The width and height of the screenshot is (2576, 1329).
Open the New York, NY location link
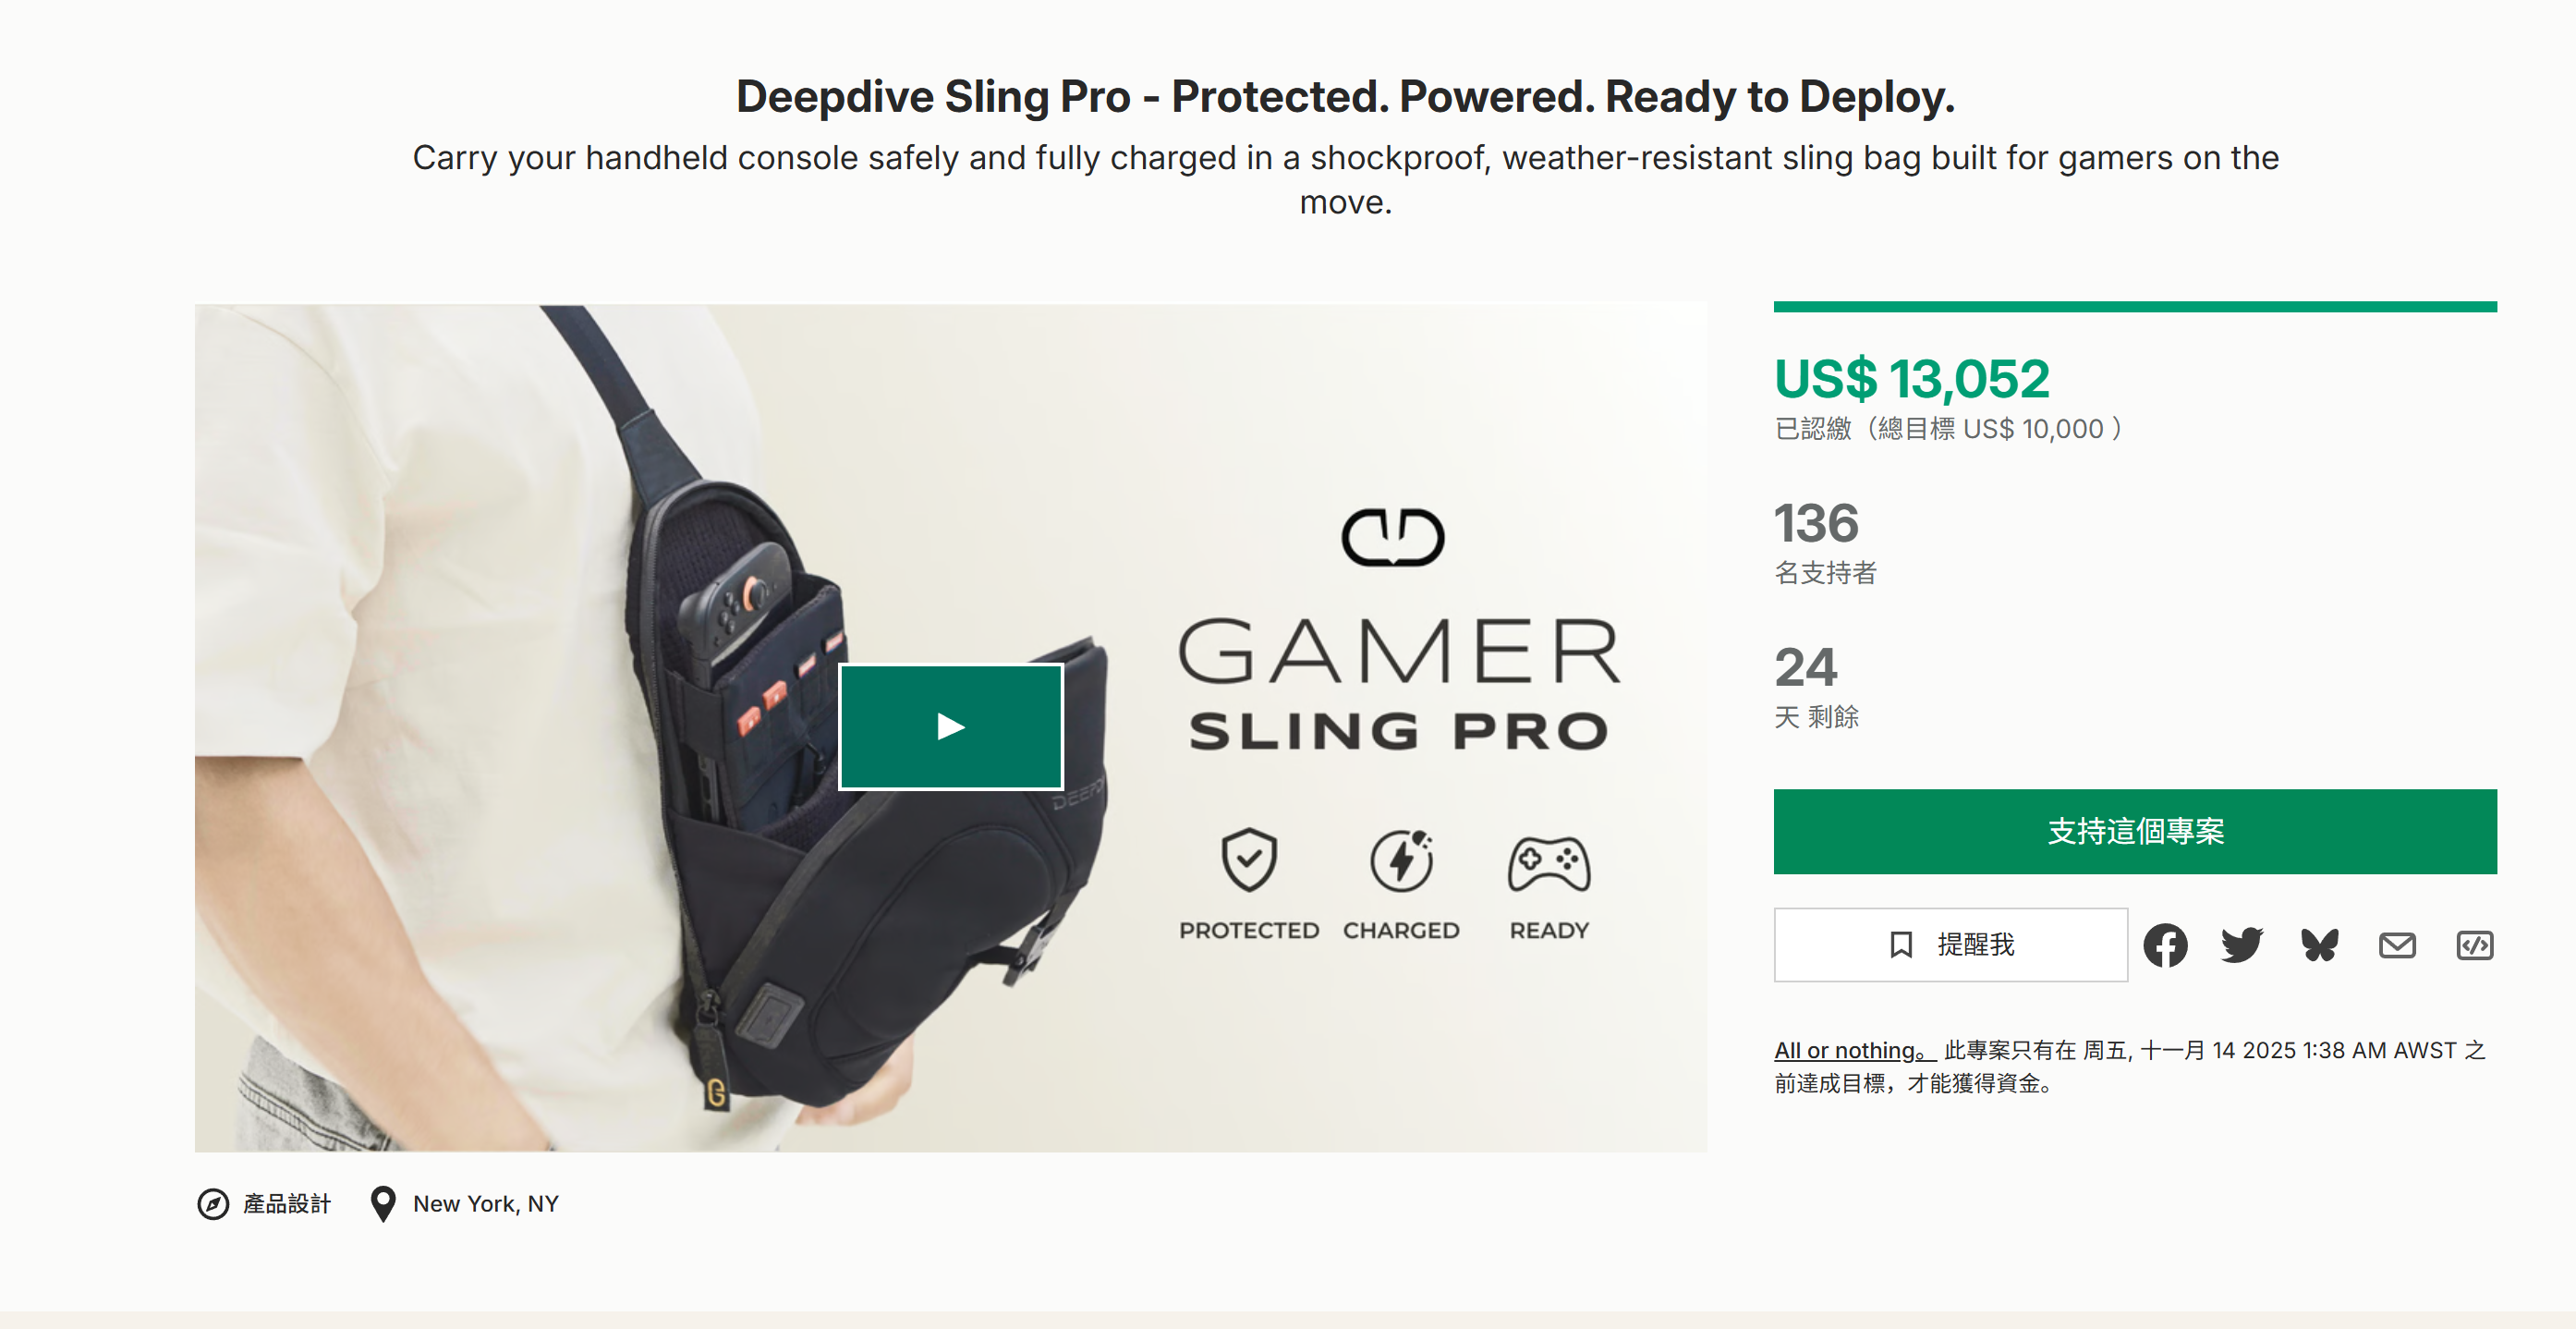point(486,1204)
